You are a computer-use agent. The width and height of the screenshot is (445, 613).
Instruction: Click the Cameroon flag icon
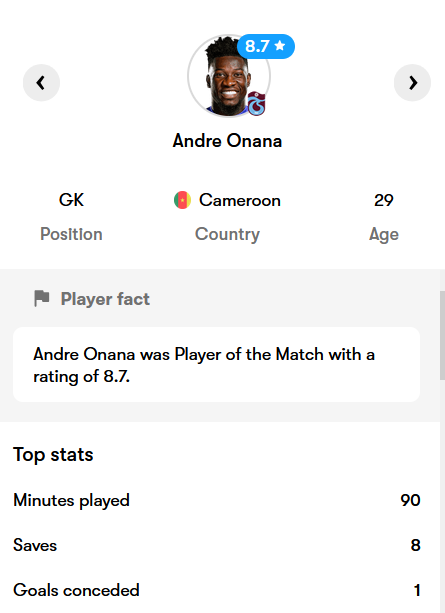[182, 200]
